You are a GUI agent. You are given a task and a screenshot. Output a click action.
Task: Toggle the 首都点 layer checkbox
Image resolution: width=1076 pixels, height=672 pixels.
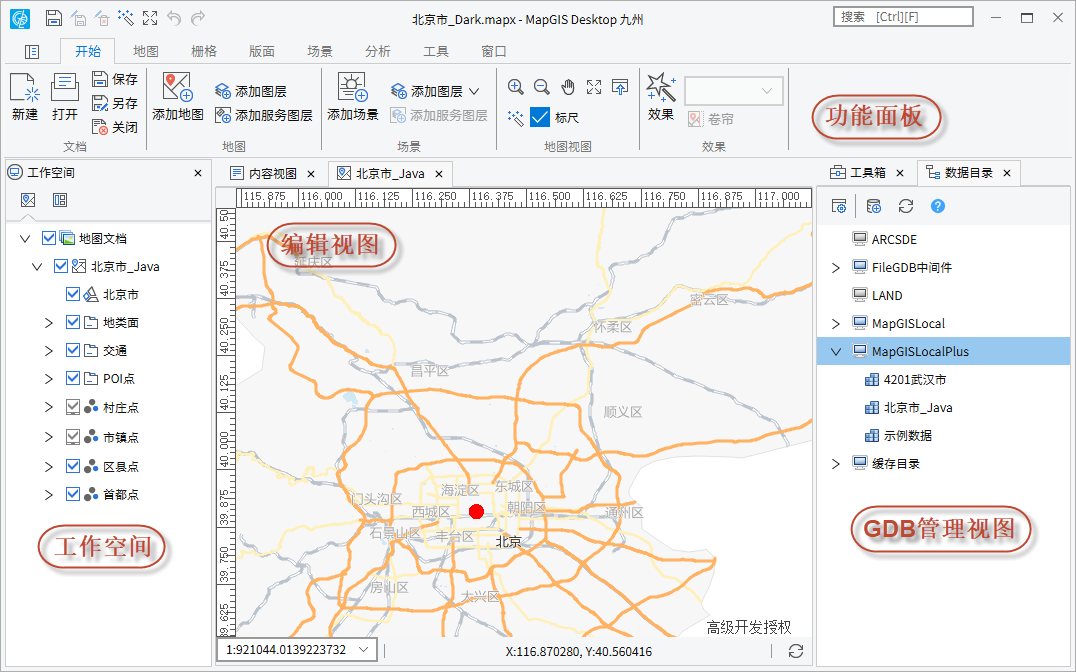(73, 494)
